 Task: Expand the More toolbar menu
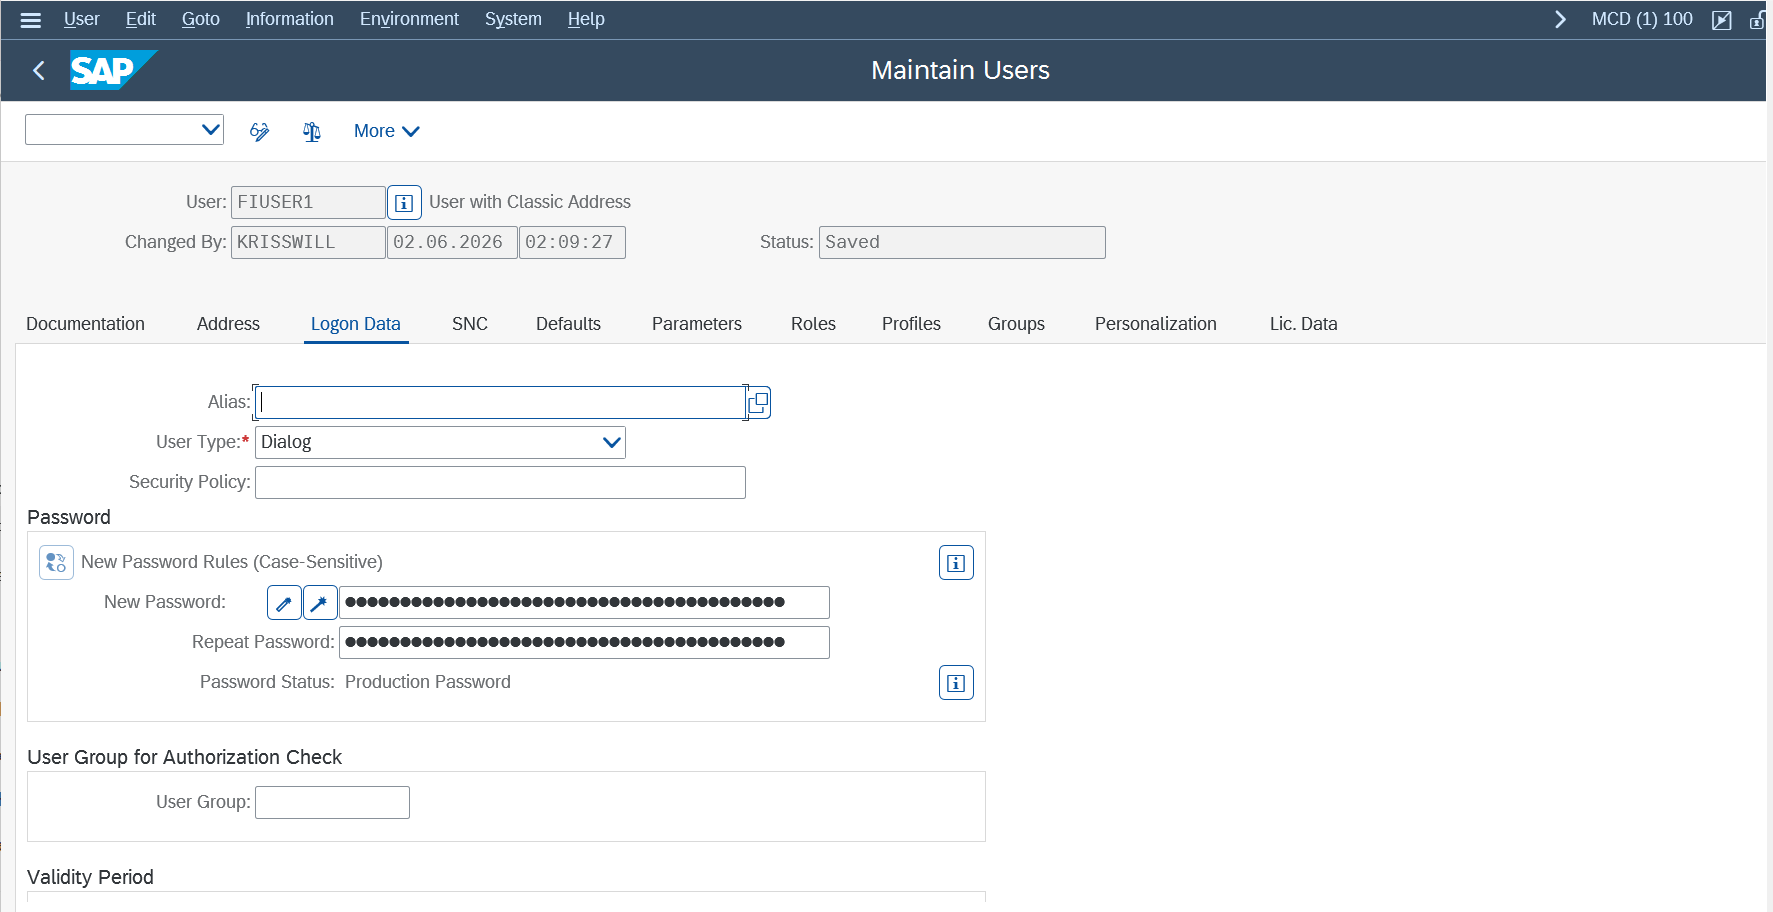pyautogui.click(x=387, y=131)
